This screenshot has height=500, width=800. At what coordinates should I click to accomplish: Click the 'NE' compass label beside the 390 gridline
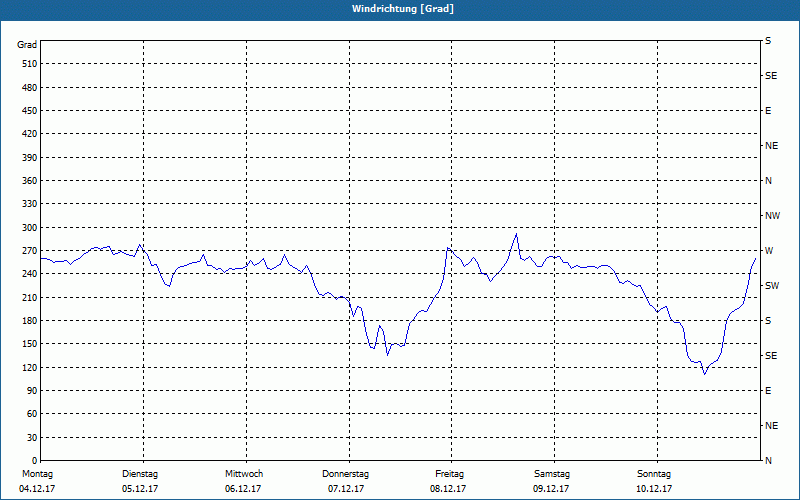[x=771, y=146]
